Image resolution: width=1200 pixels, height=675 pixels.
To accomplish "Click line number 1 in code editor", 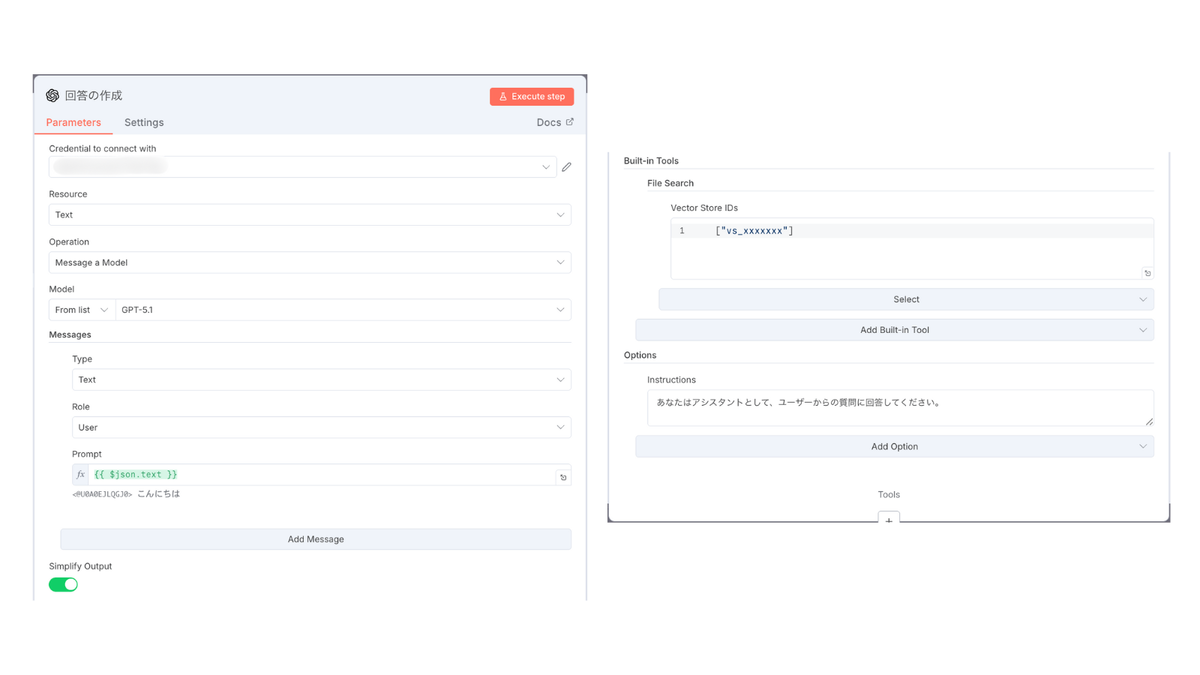I will pos(682,231).
